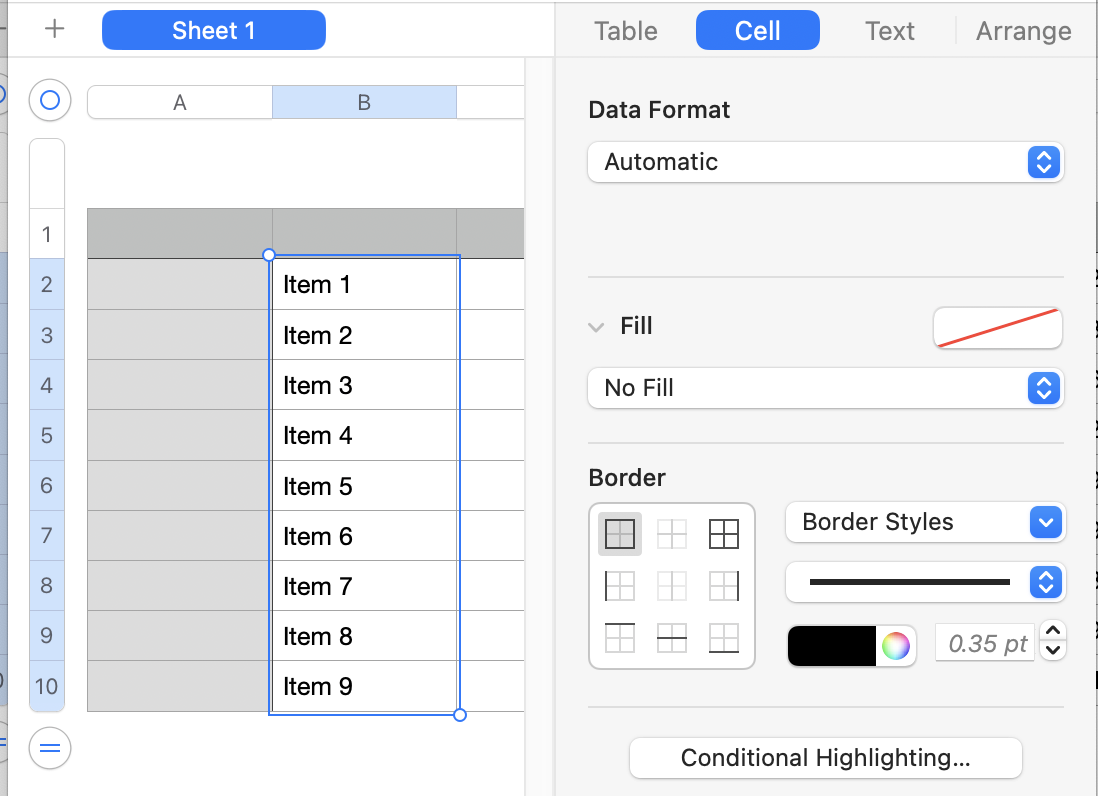The width and height of the screenshot is (1098, 796).
Task: Open the color wheel for border color
Action: click(x=896, y=646)
